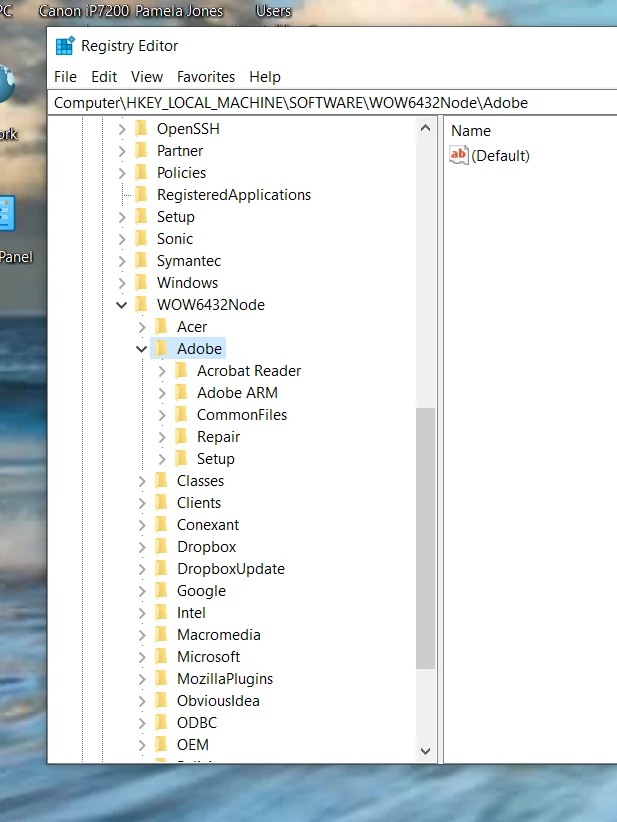Image resolution: width=617 pixels, height=822 pixels.
Task: Click the (Default) string value icon
Action: pyautogui.click(x=459, y=155)
